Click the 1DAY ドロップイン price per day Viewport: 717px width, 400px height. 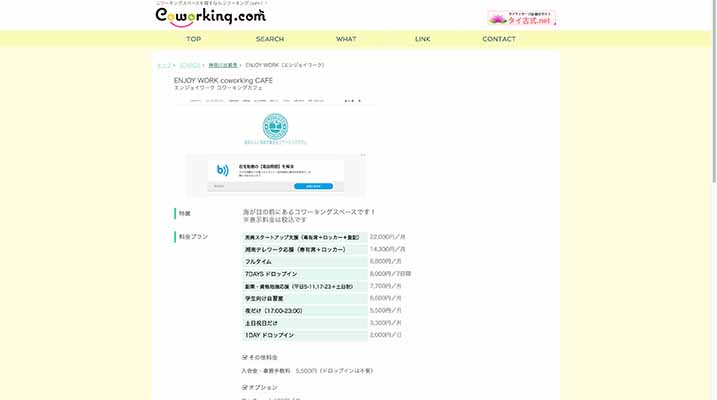click(x=385, y=335)
